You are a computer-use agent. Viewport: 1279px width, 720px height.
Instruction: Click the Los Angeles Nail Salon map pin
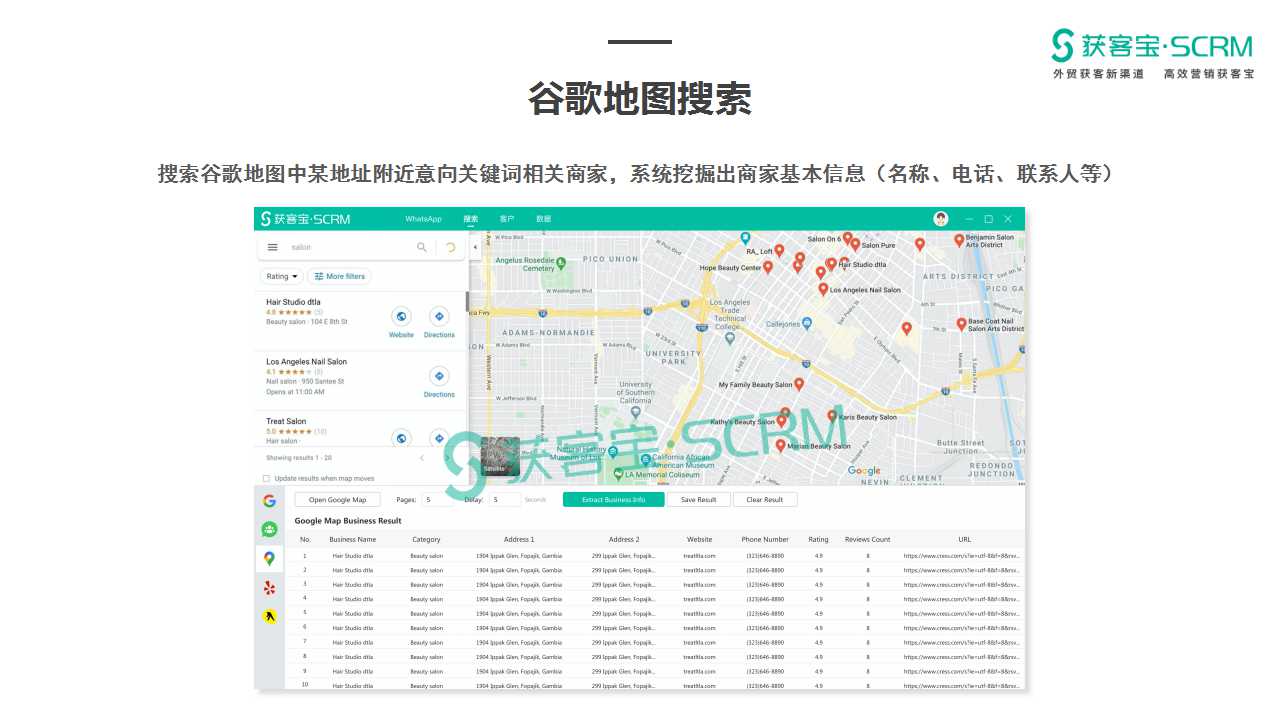(x=823, y=289)
